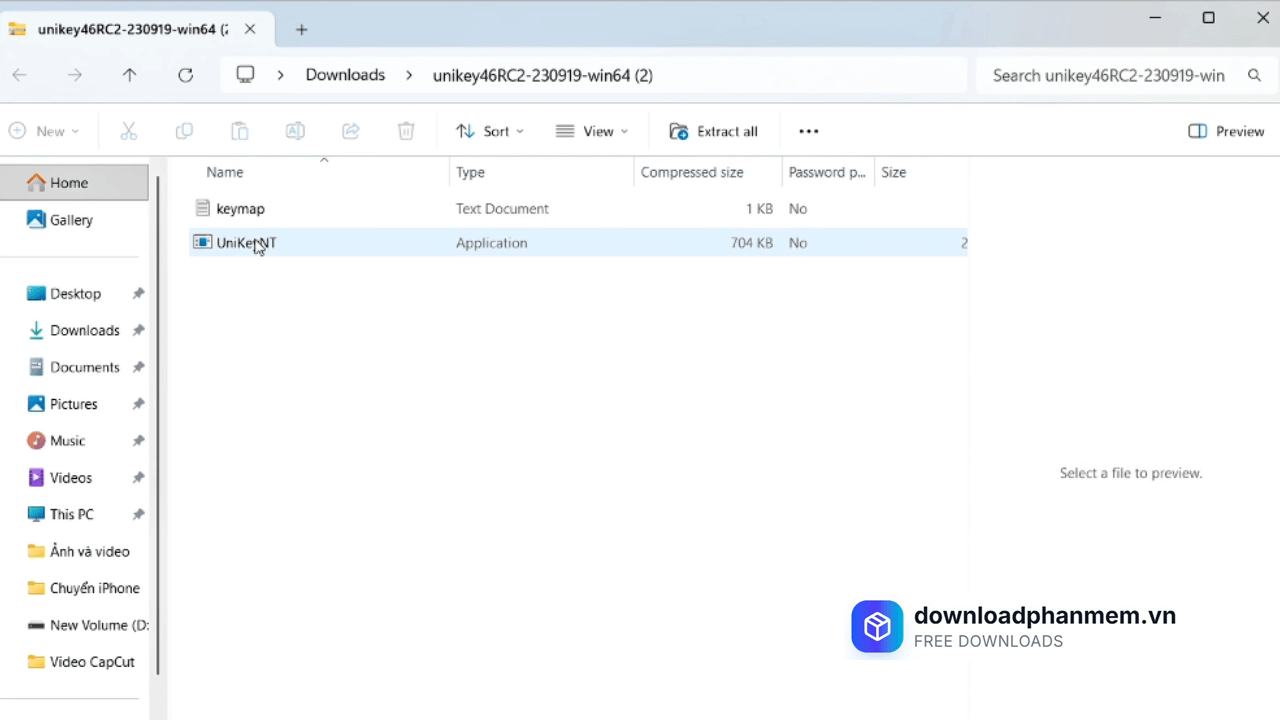This screenshot has height=720, width=1280.
Task: Click the Rename icon in toolbar
Action: pyautogui.click(x=295, y=131)
